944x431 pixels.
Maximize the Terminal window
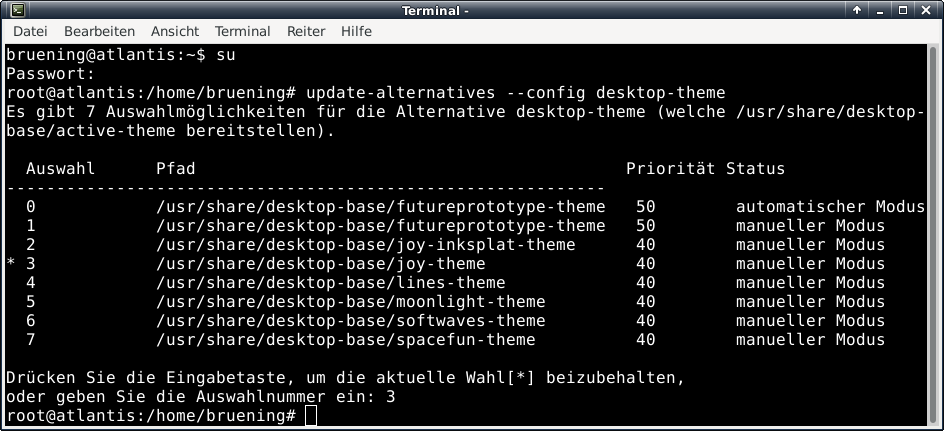[902, 11]
